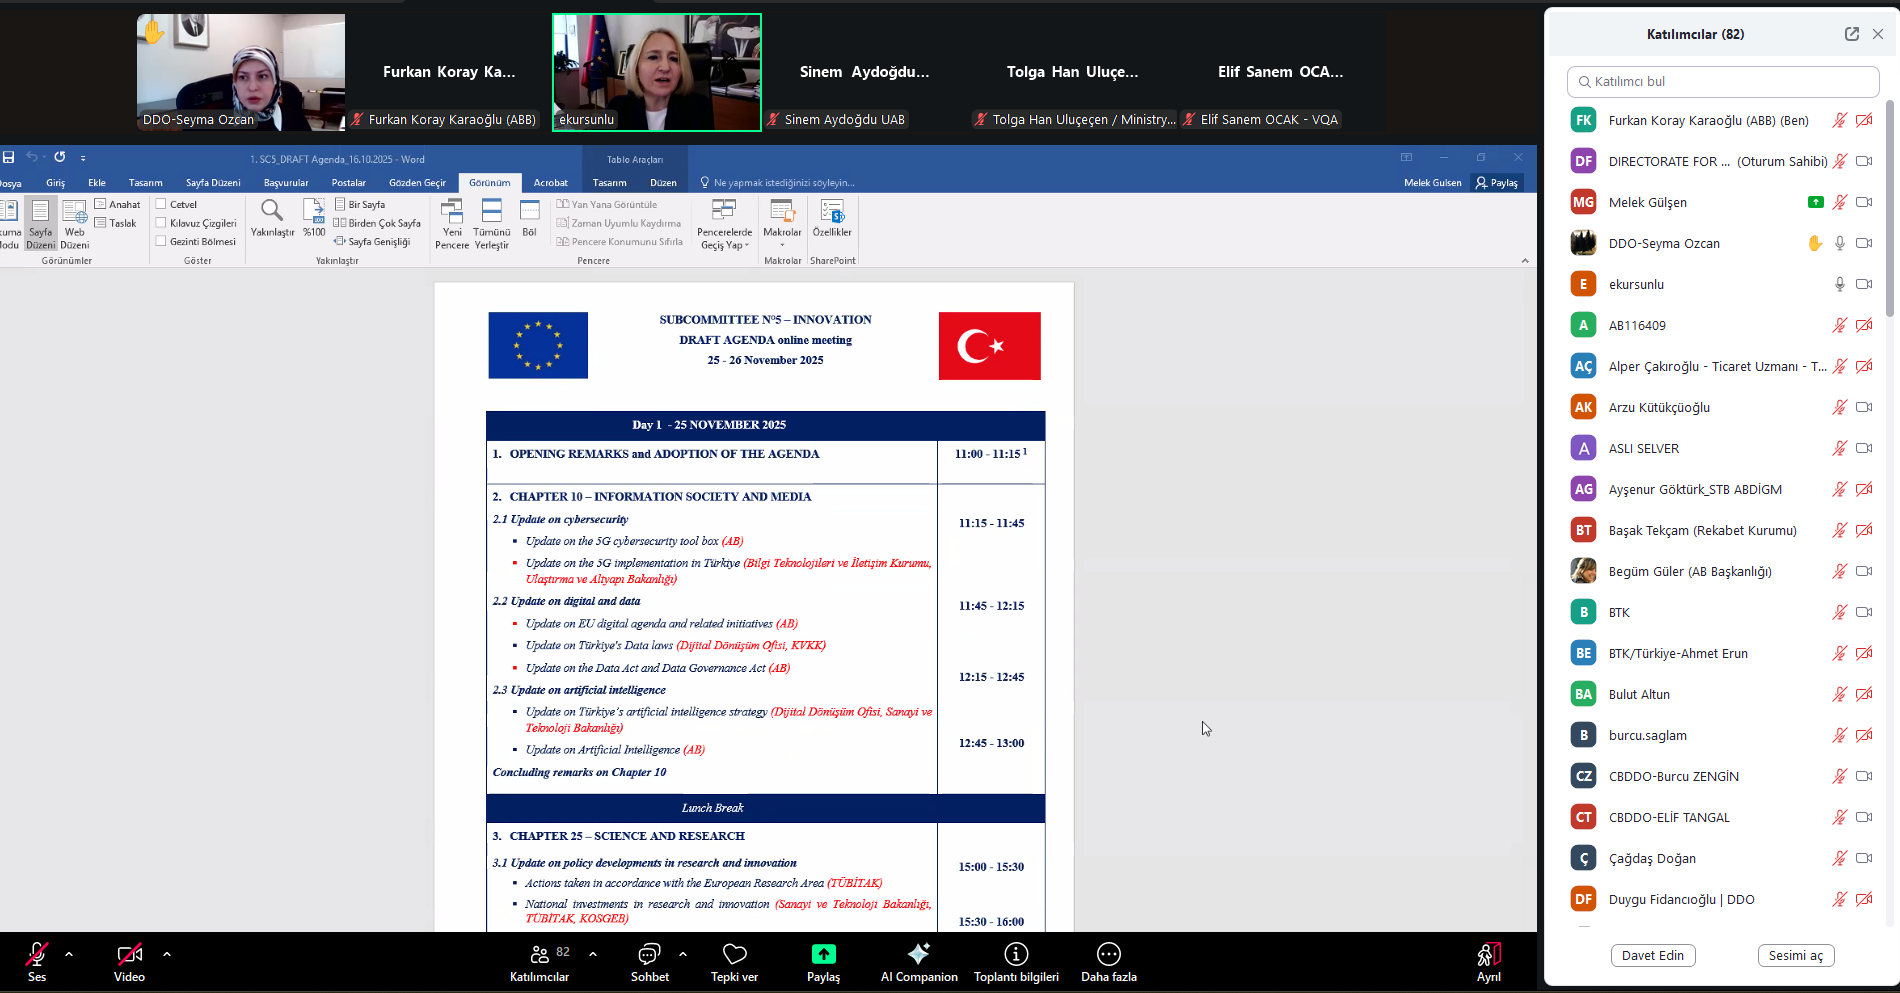Toggle the Kılavuz Çizgileri checkbox

(x=161, y=223)
